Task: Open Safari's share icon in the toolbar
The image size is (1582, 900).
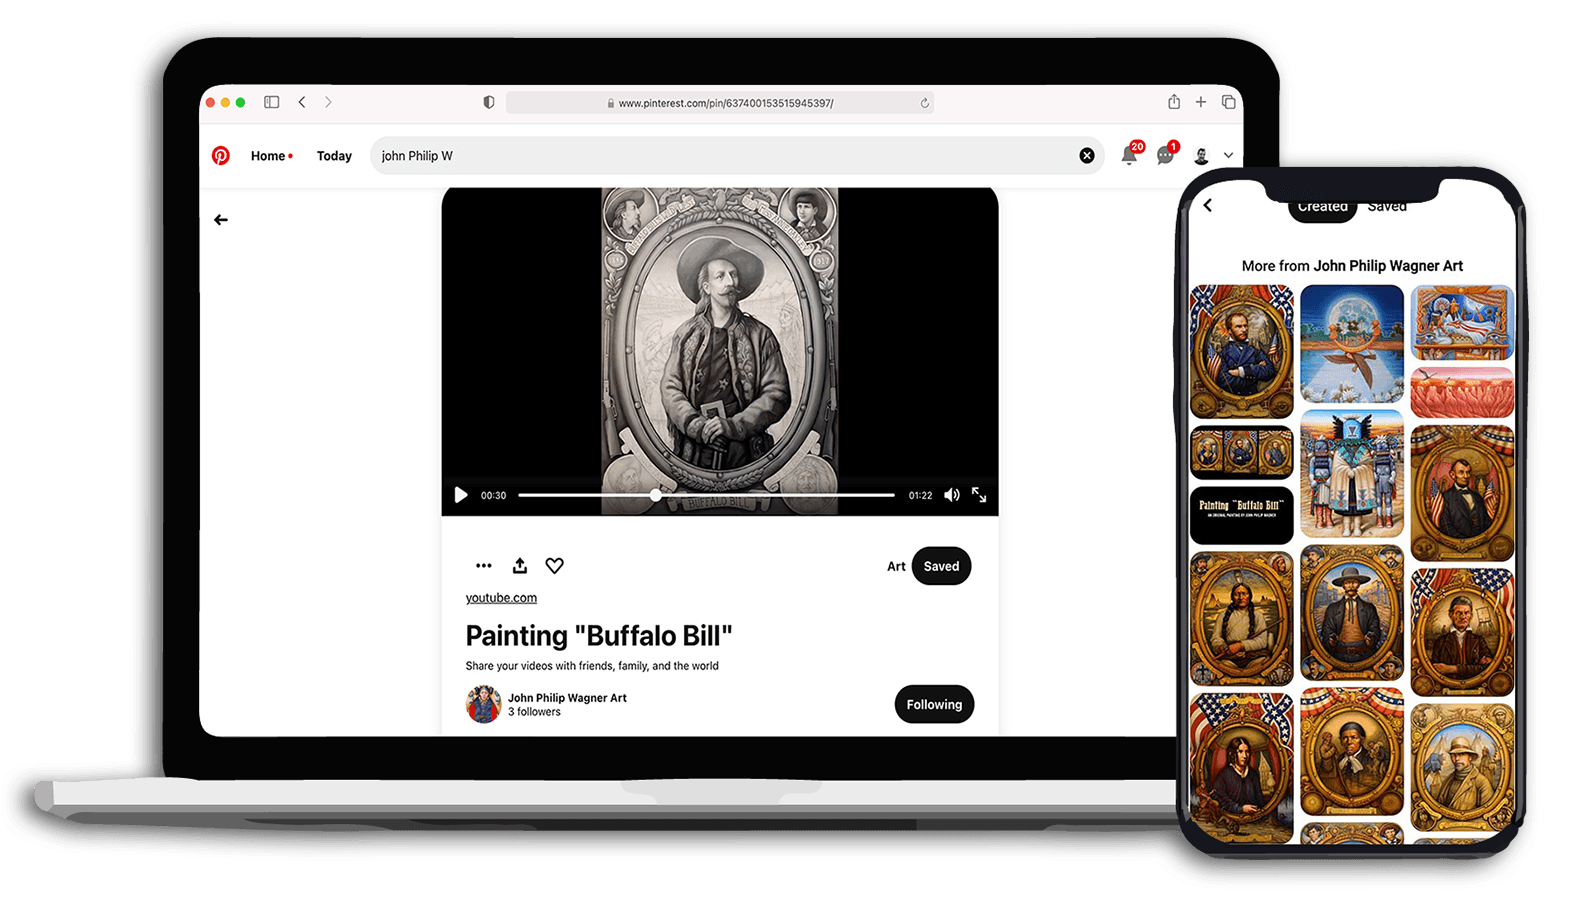Action: pos(1174,102)
